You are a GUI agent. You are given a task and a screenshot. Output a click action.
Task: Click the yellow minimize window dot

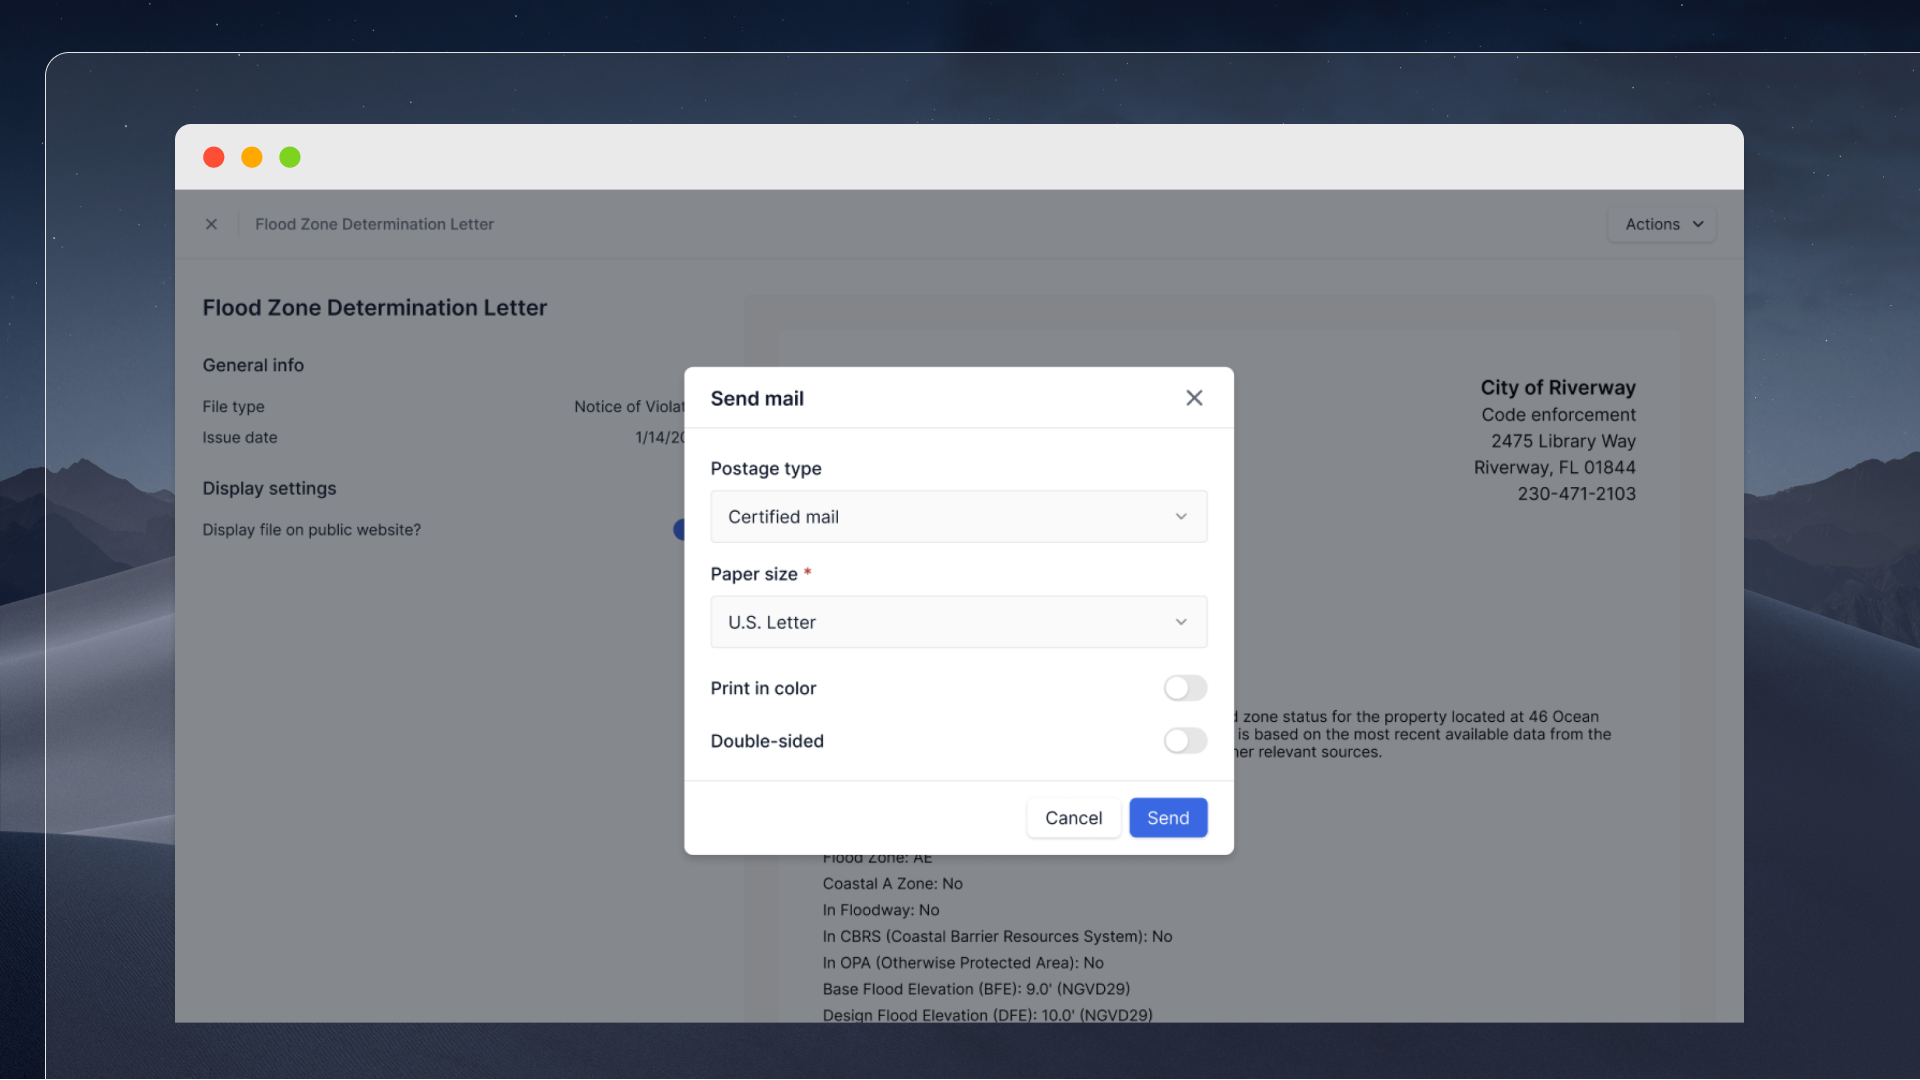252,157
